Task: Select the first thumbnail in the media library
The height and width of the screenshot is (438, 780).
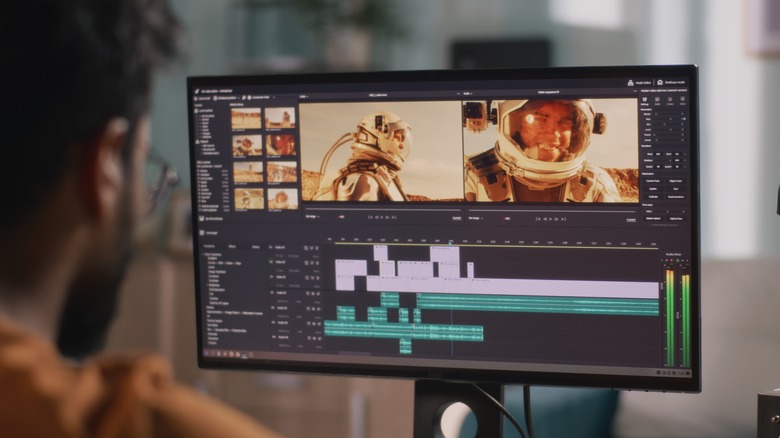Action: 246,118
